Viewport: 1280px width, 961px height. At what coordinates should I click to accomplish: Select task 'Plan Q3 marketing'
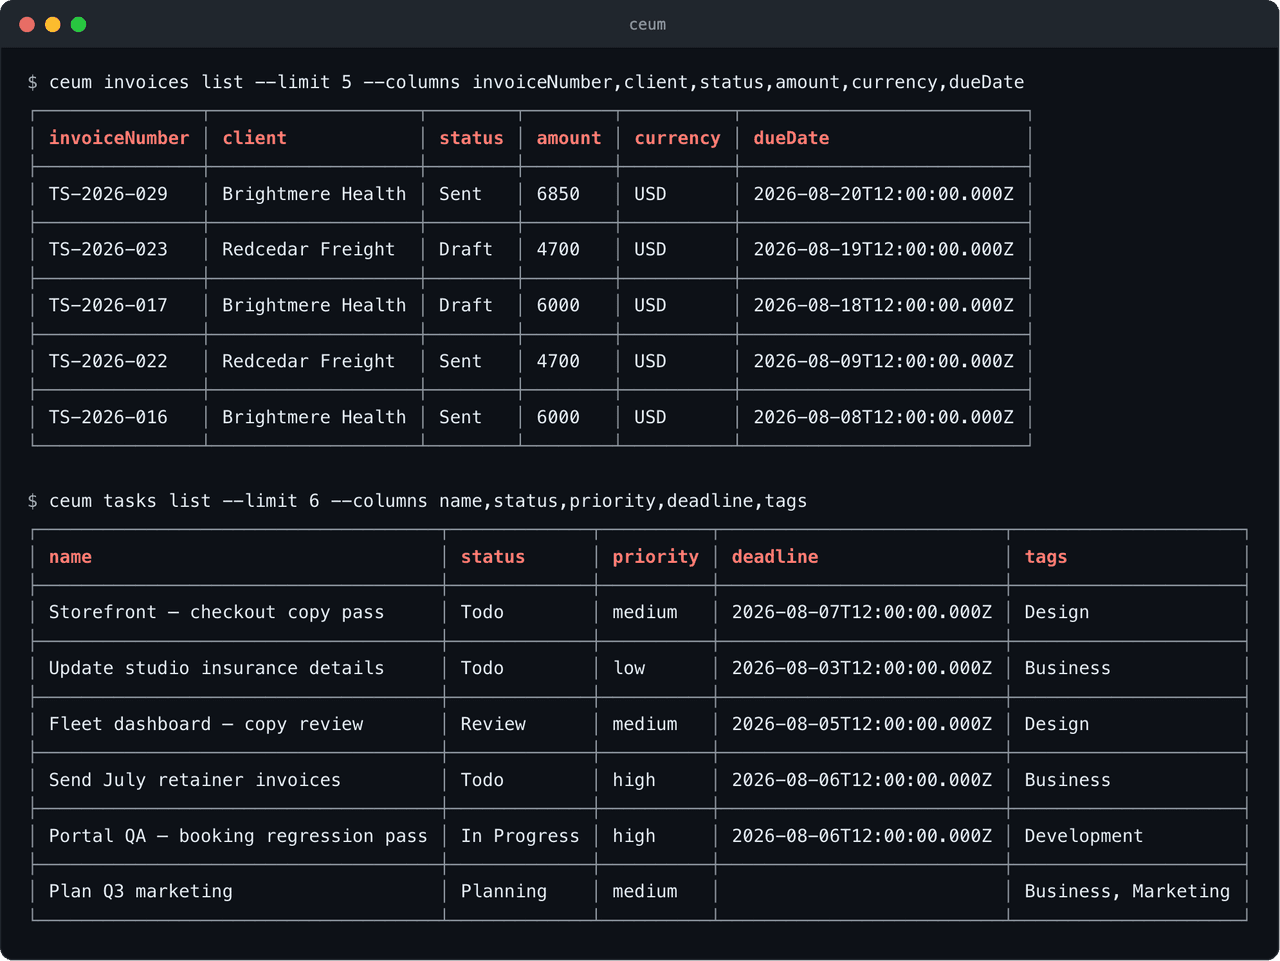tap(141, 891)
